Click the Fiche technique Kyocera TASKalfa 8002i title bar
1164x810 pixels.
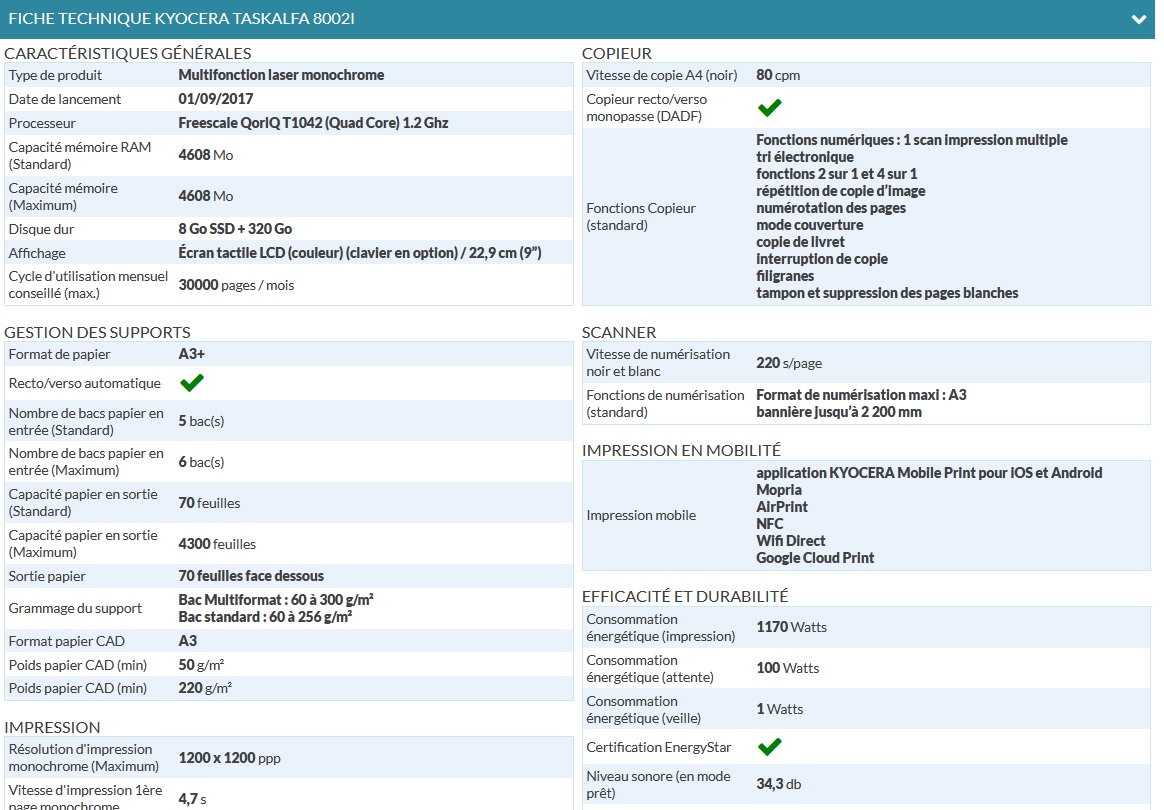click(x=578, y=19)
